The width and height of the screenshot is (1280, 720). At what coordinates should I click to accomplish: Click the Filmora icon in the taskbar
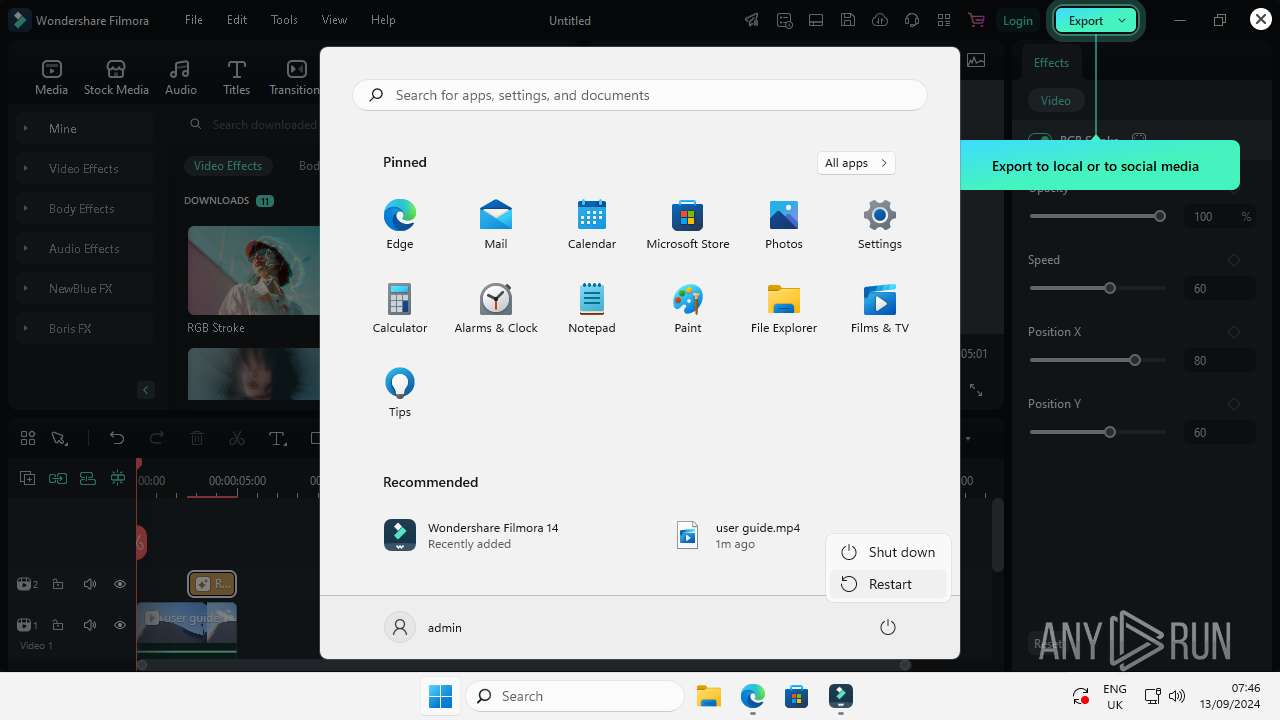point(841,696)
